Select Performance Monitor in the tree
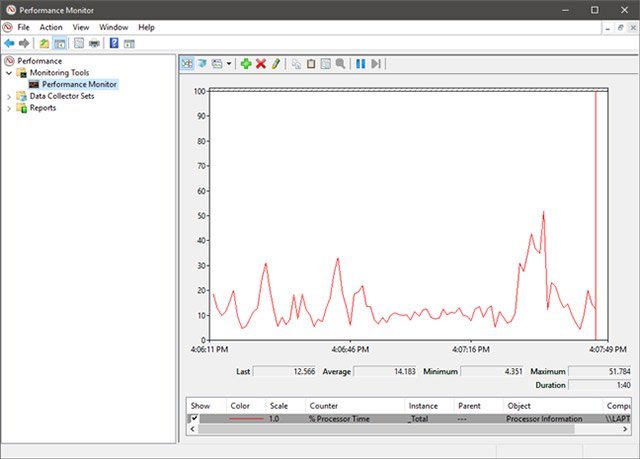 [79, 85]
